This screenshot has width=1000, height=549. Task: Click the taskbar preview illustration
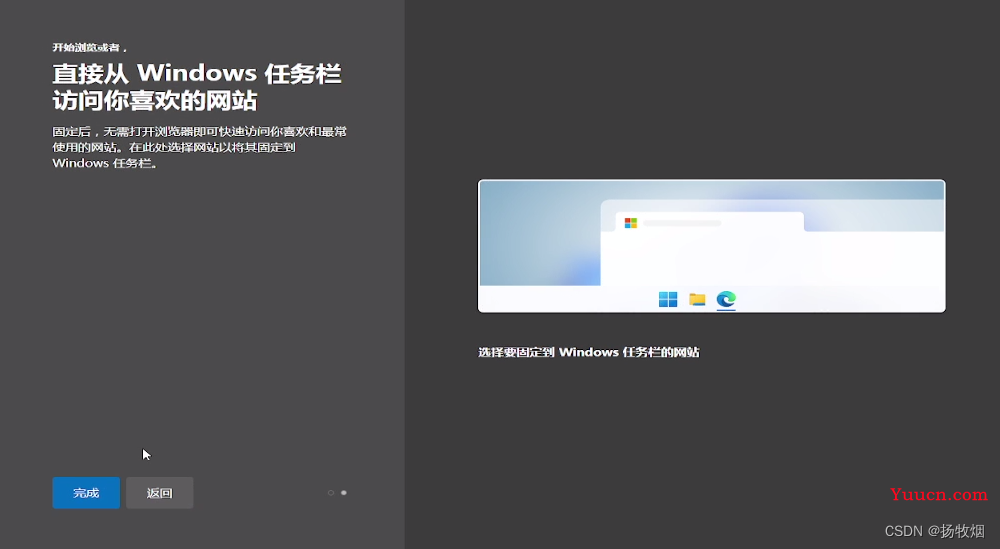712,246
